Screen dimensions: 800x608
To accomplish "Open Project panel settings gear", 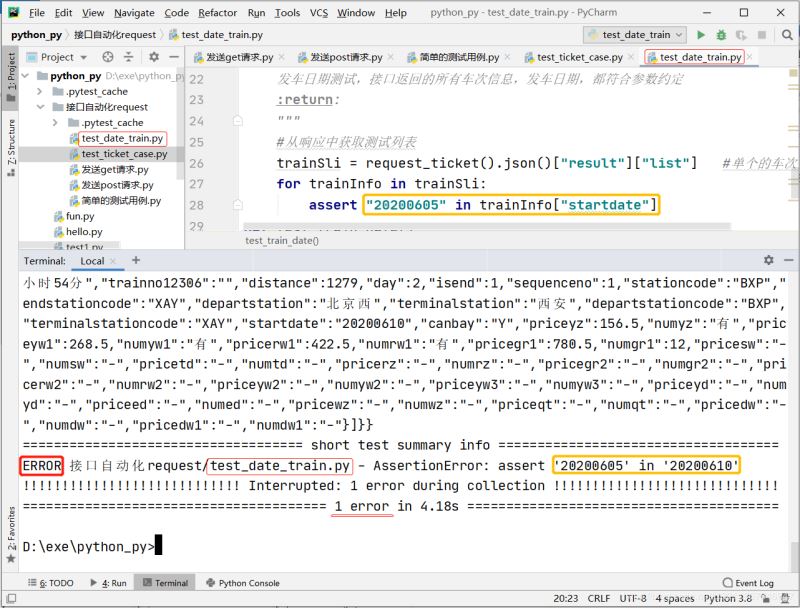I will point(155,57).
